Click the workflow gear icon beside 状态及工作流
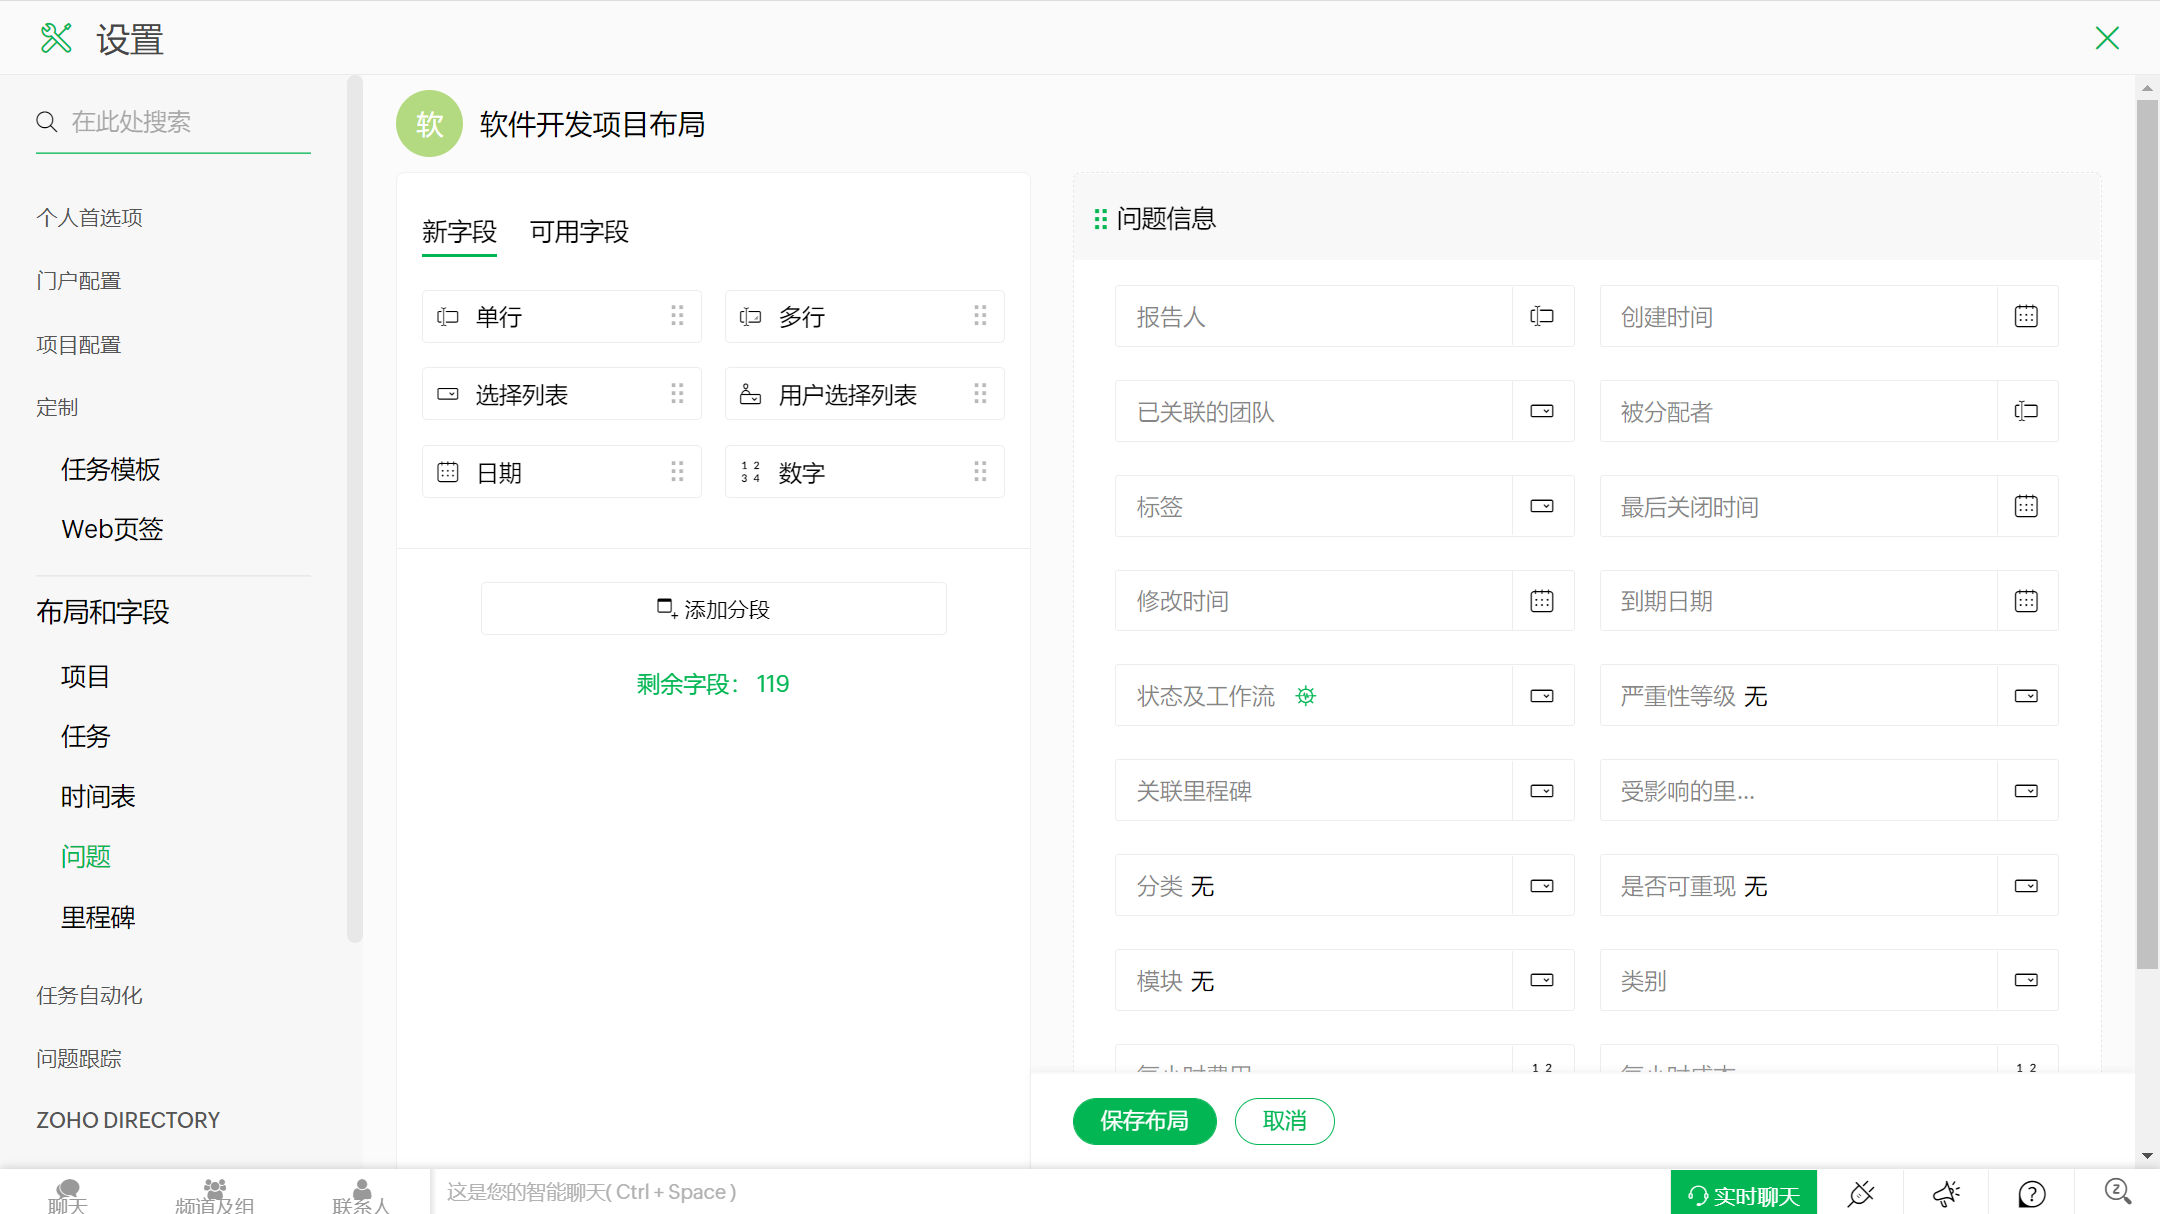Screen dimensions: 2160x1214 coord(1305,696)
